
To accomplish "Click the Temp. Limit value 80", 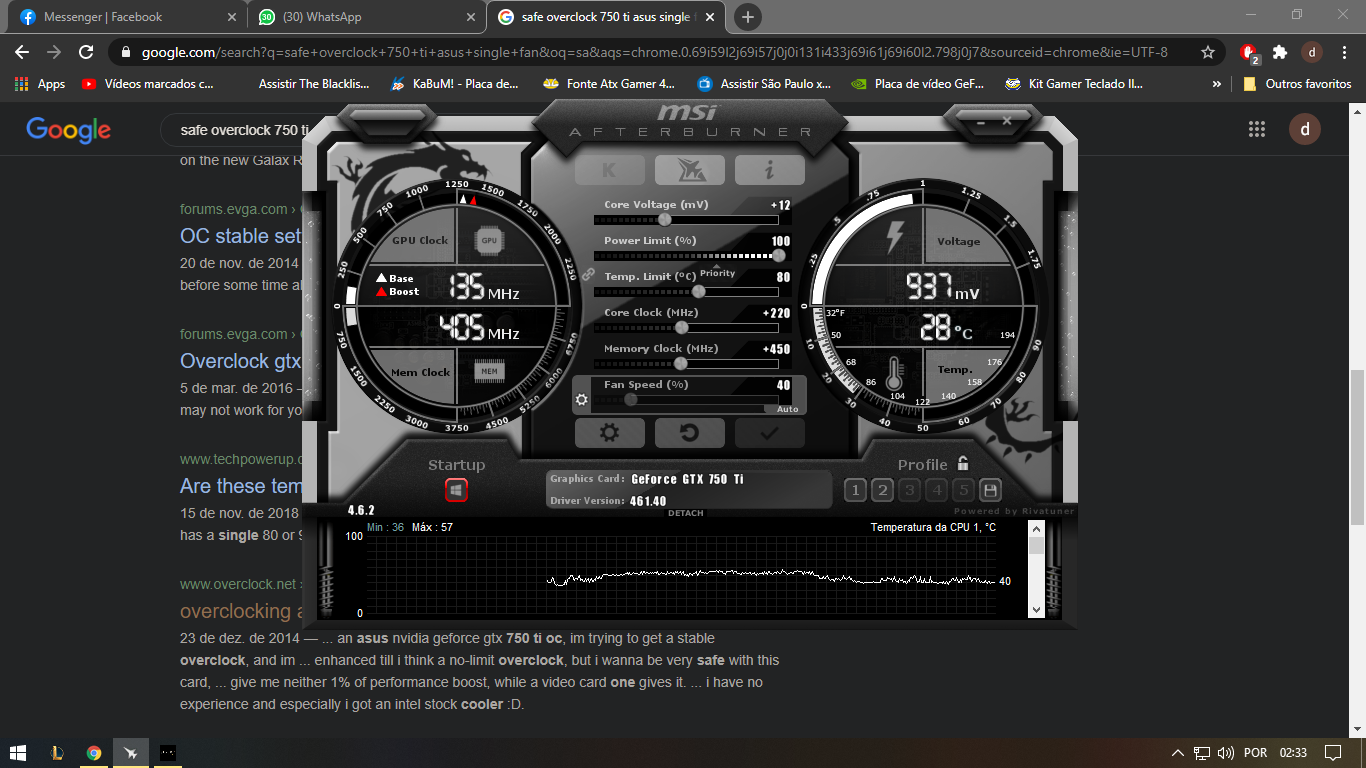I will point(783,277).
